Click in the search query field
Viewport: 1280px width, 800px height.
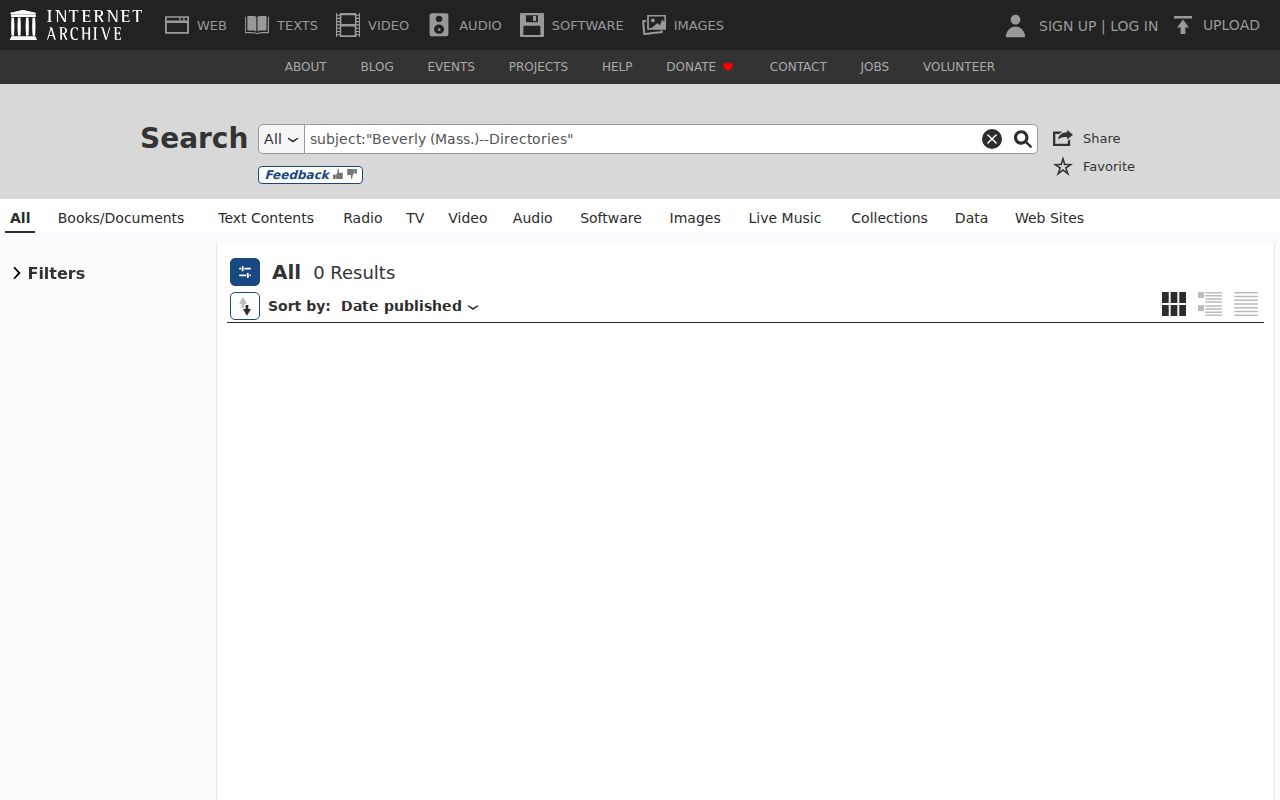pyautogui.click(x=640, y=139)
